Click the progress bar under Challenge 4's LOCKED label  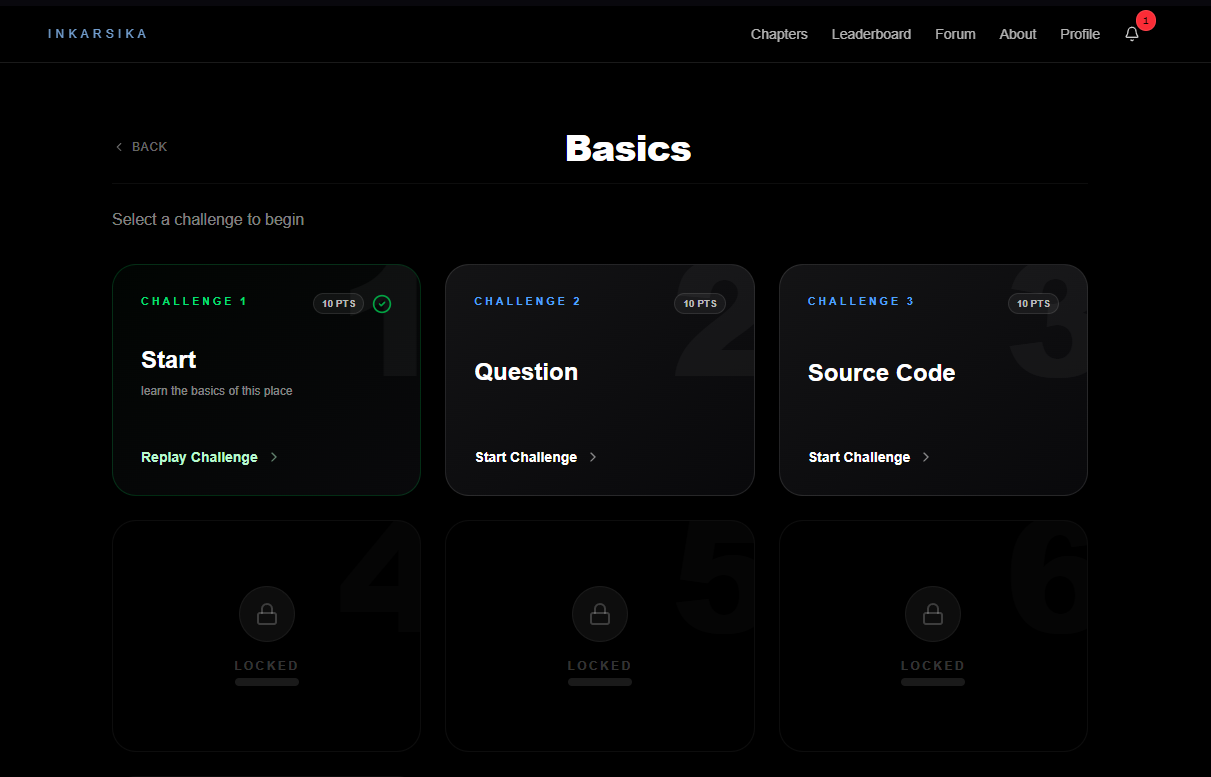[266, 681]
